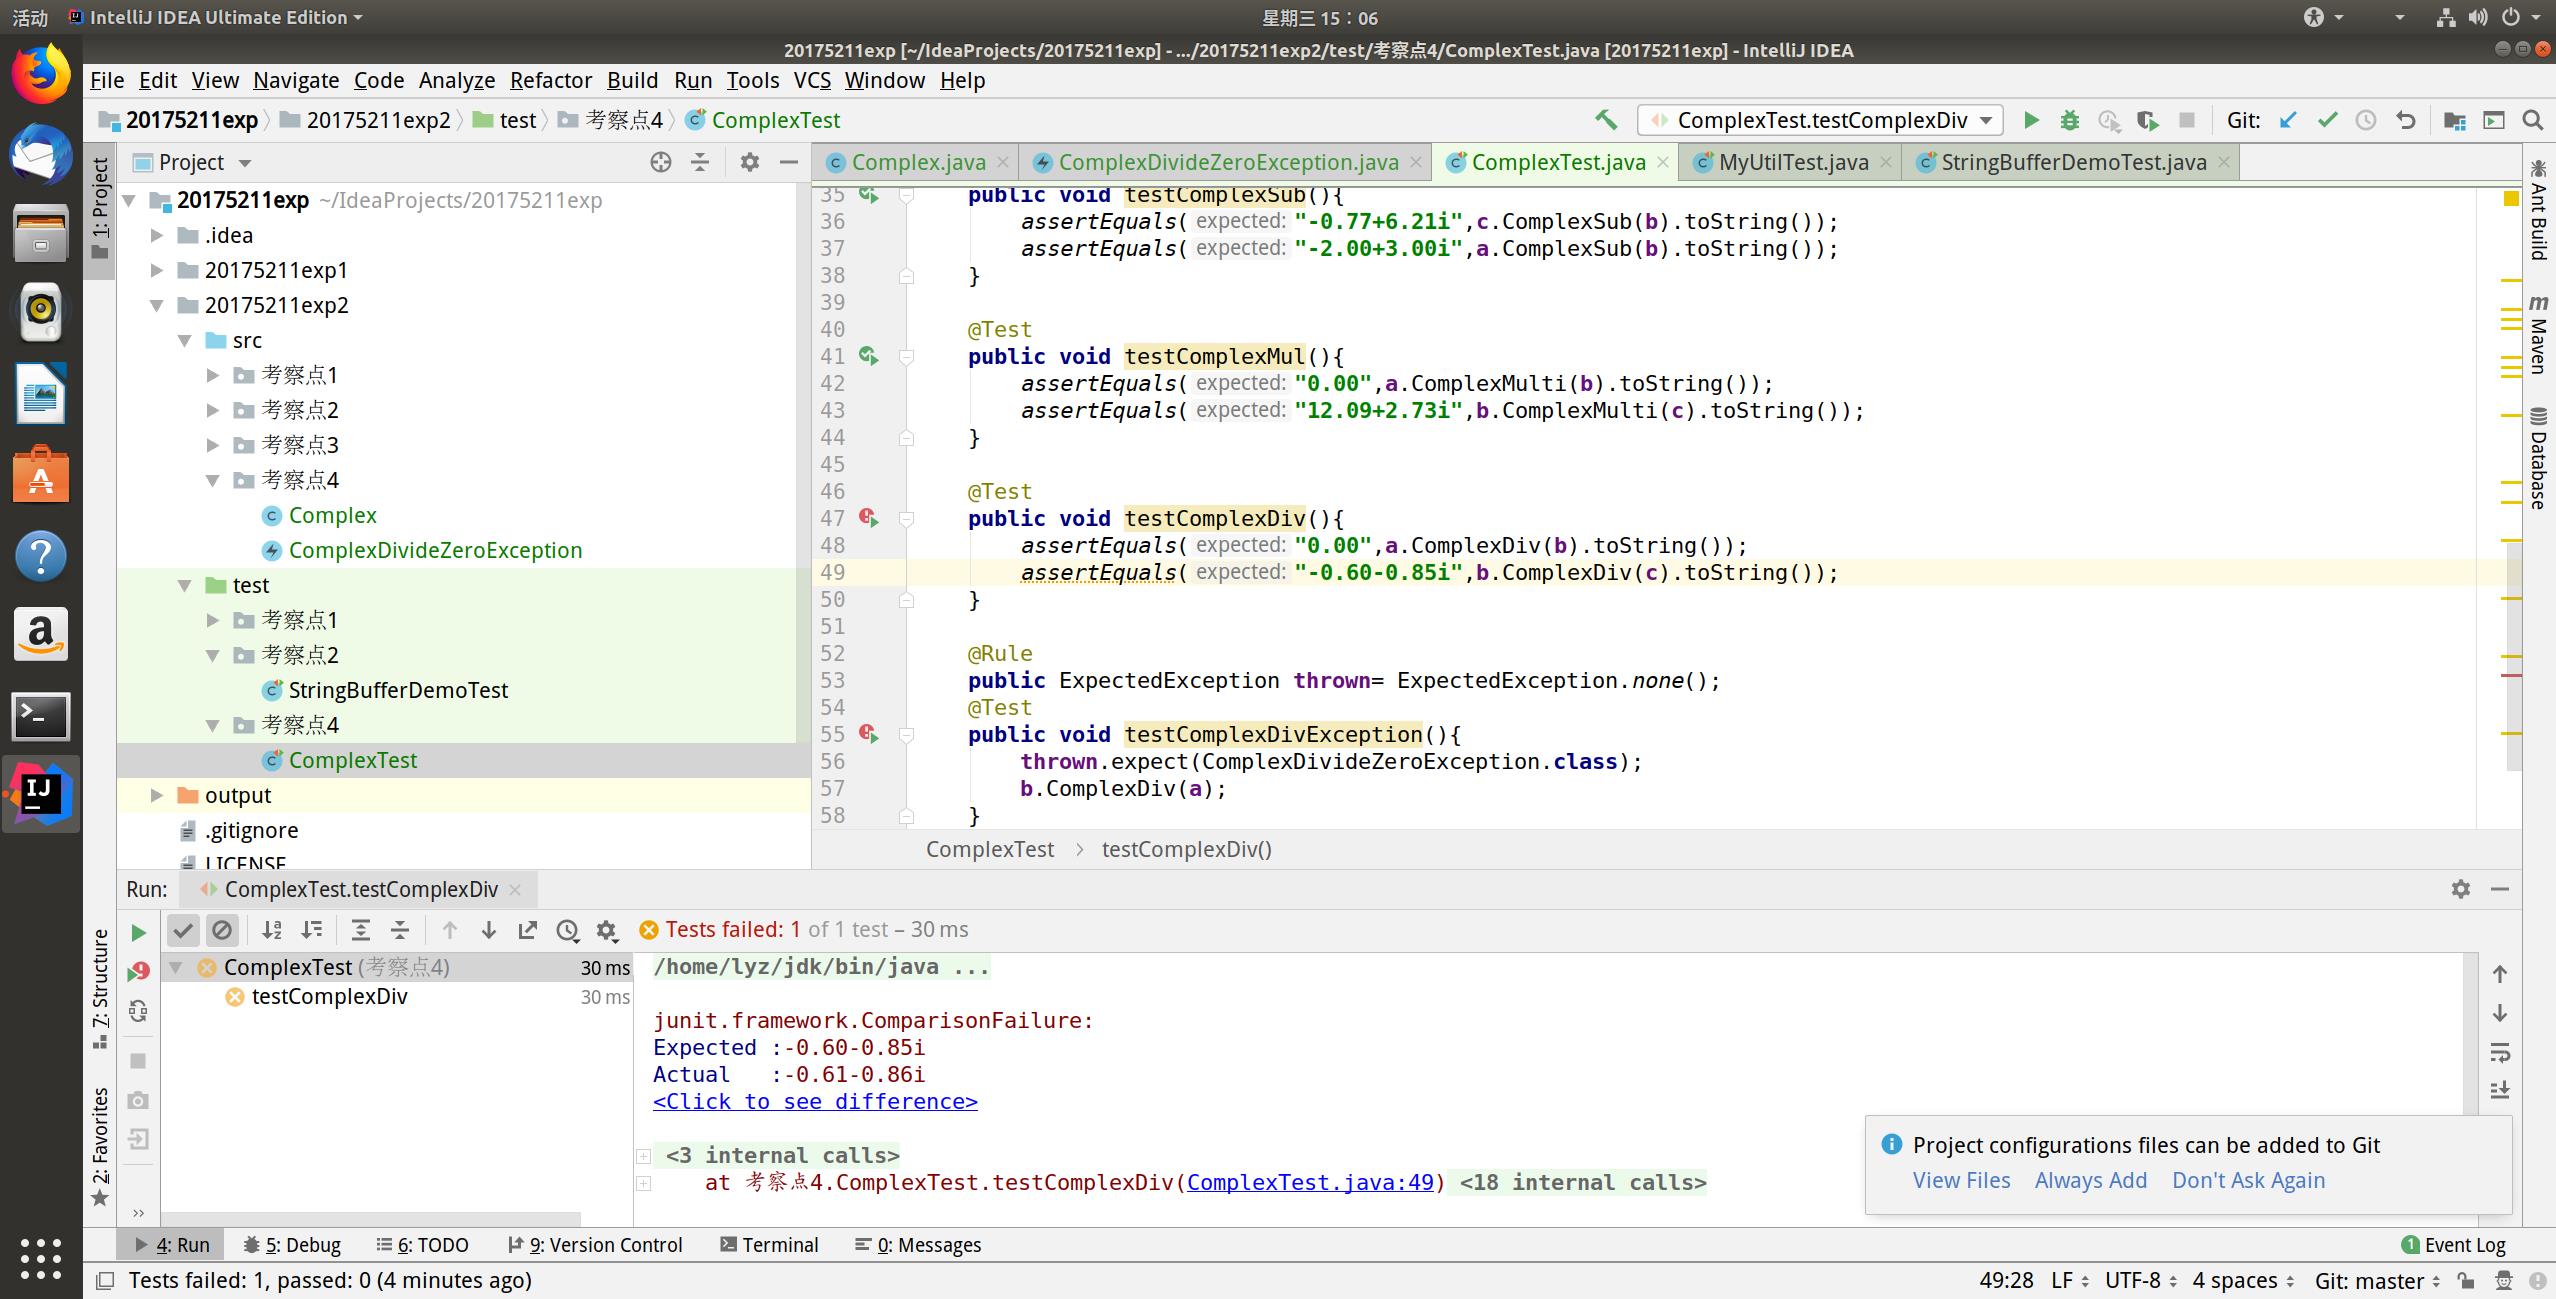Viewport: 2556px width, 1299px height.
Task: Toggle the 1: Project tool window stripe
Action: click(100, 209)
